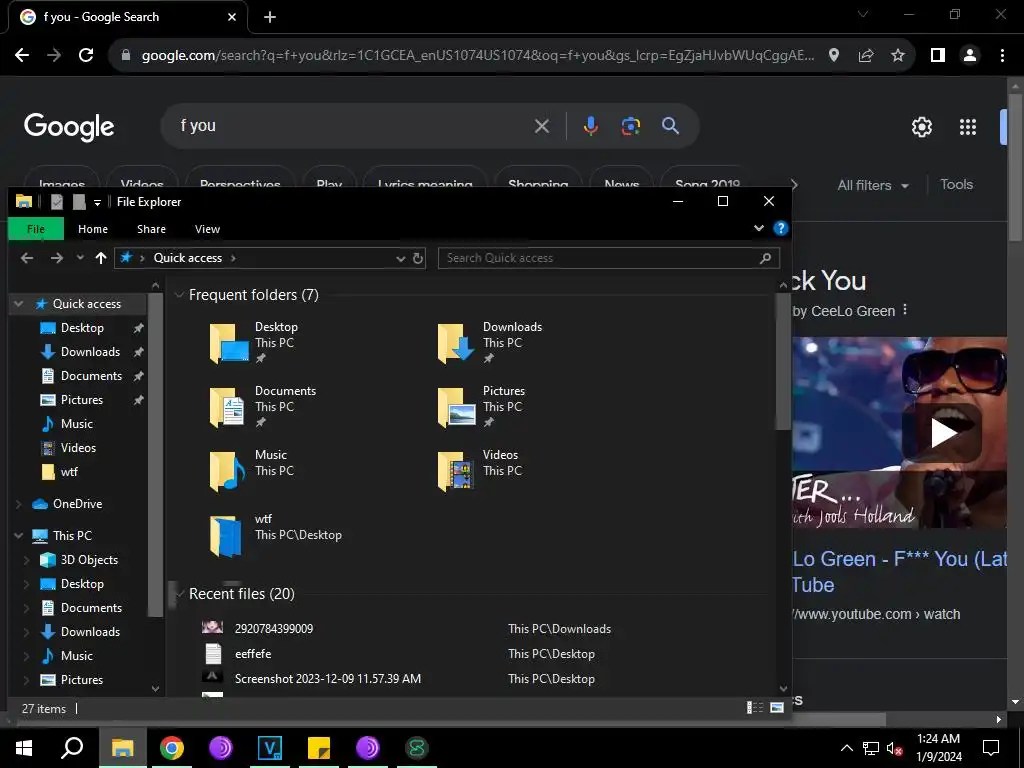Click Properties icon in File Explorer title bar

[x=57, y=202]
